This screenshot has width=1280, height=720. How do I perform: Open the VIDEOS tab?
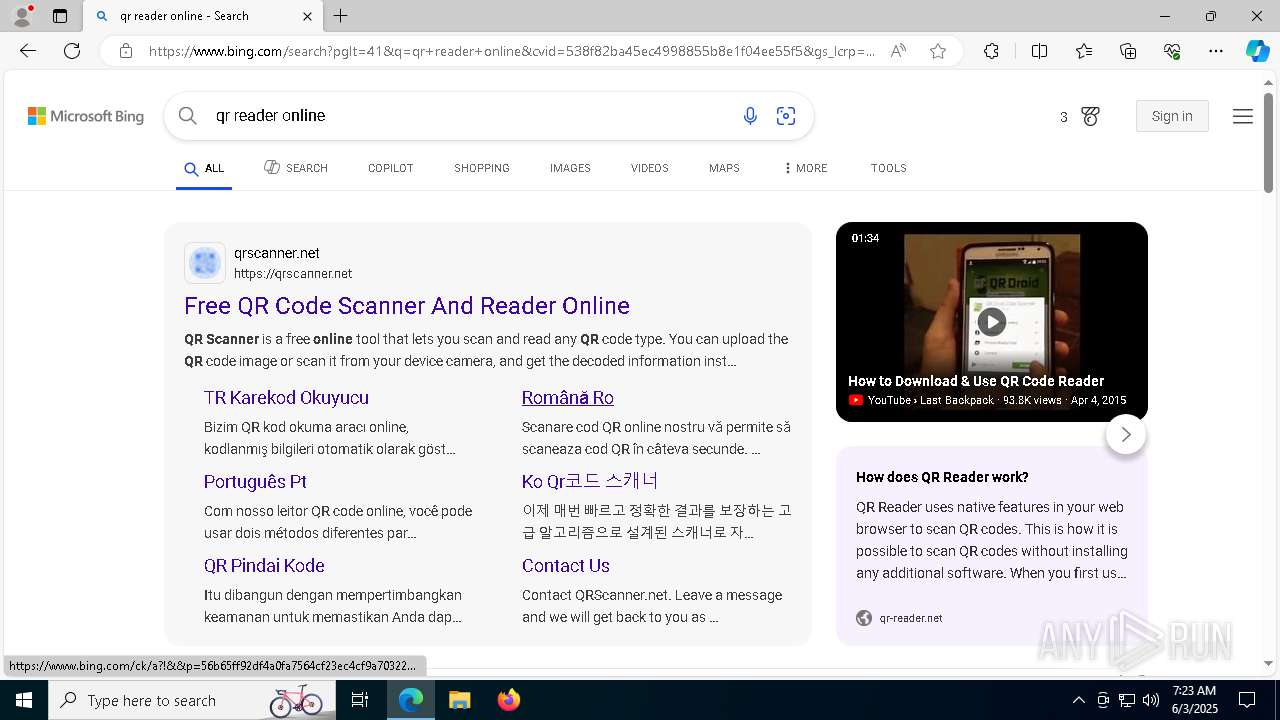(x=650, y=168)
